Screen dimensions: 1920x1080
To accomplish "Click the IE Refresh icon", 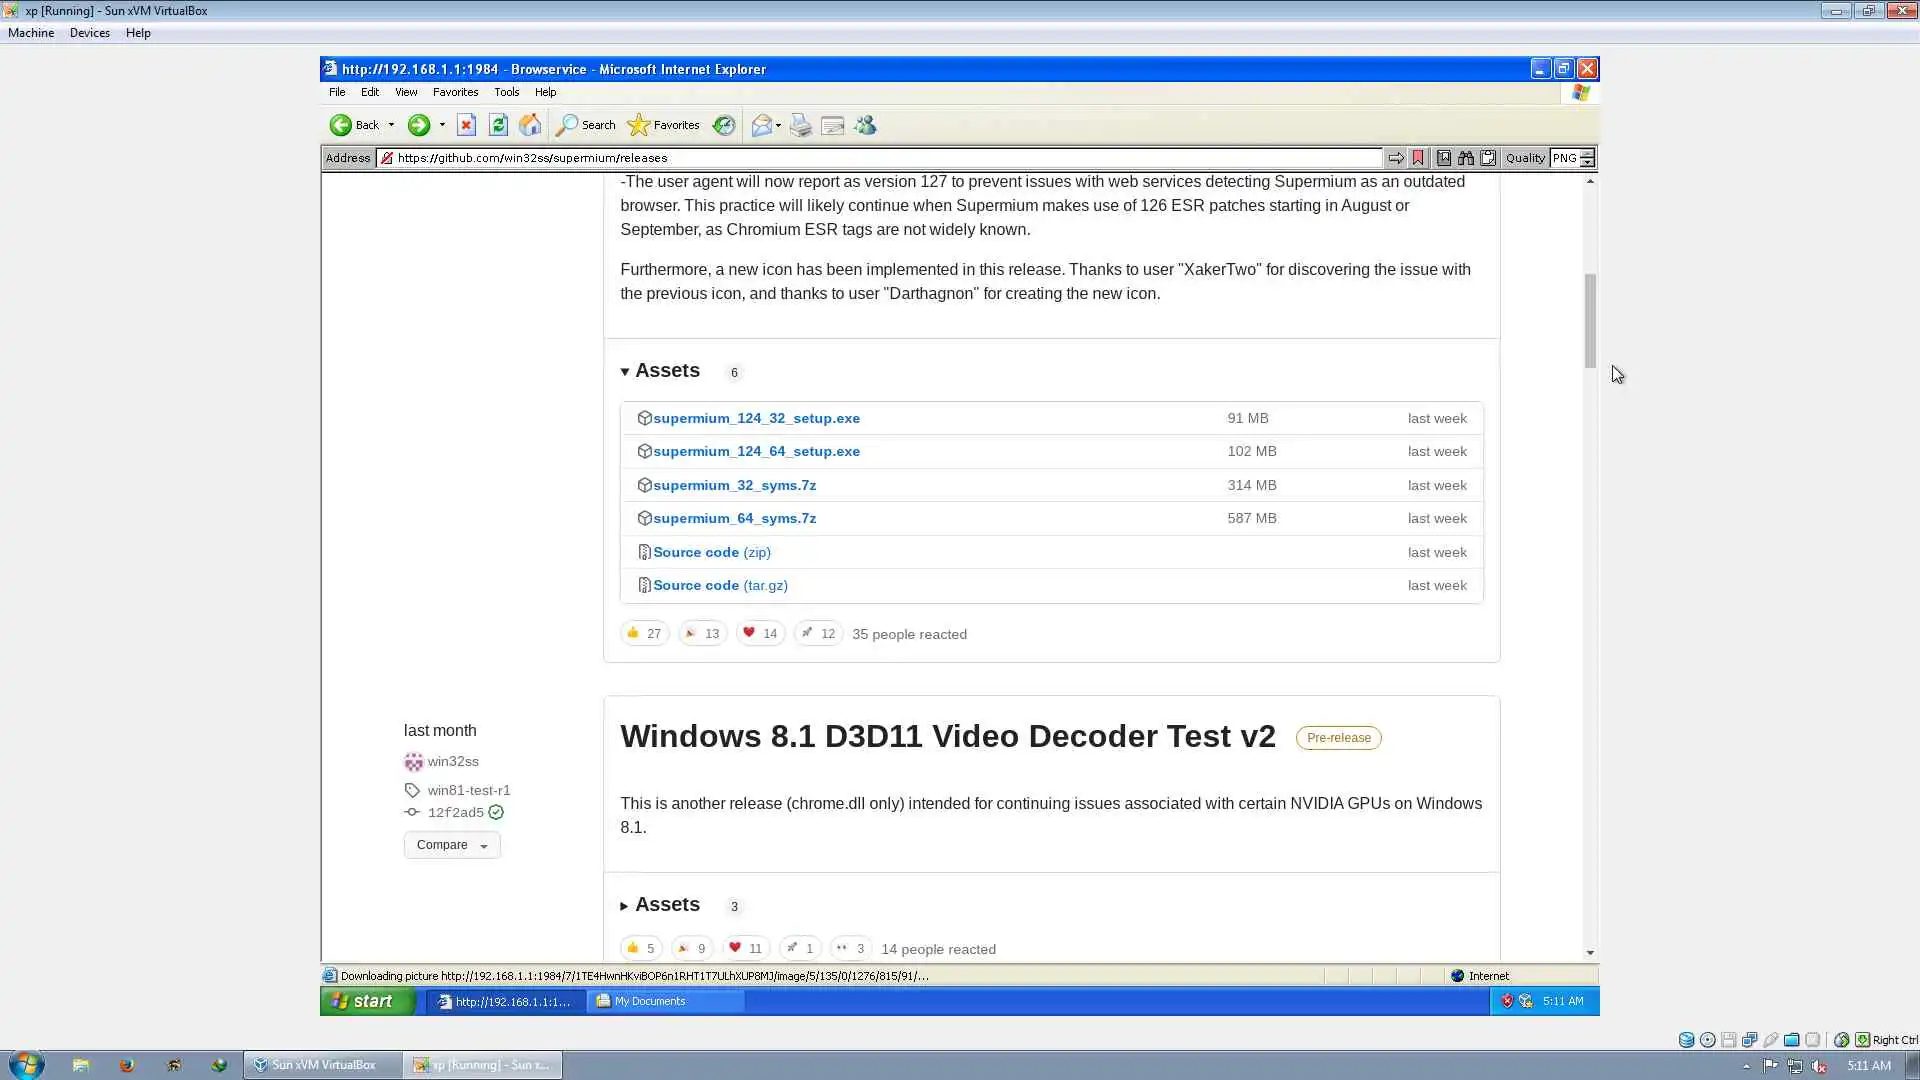I will click(498, 125).
